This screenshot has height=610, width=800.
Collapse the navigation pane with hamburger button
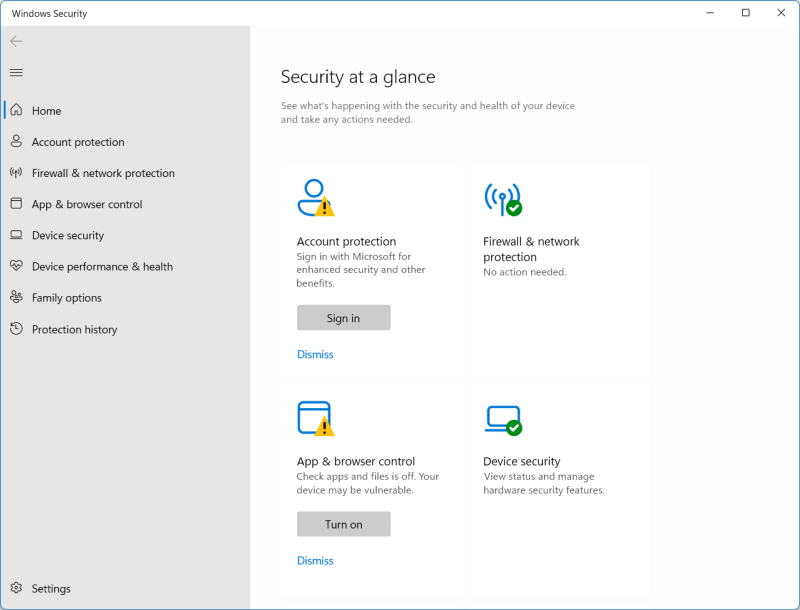tap(16, 73)
